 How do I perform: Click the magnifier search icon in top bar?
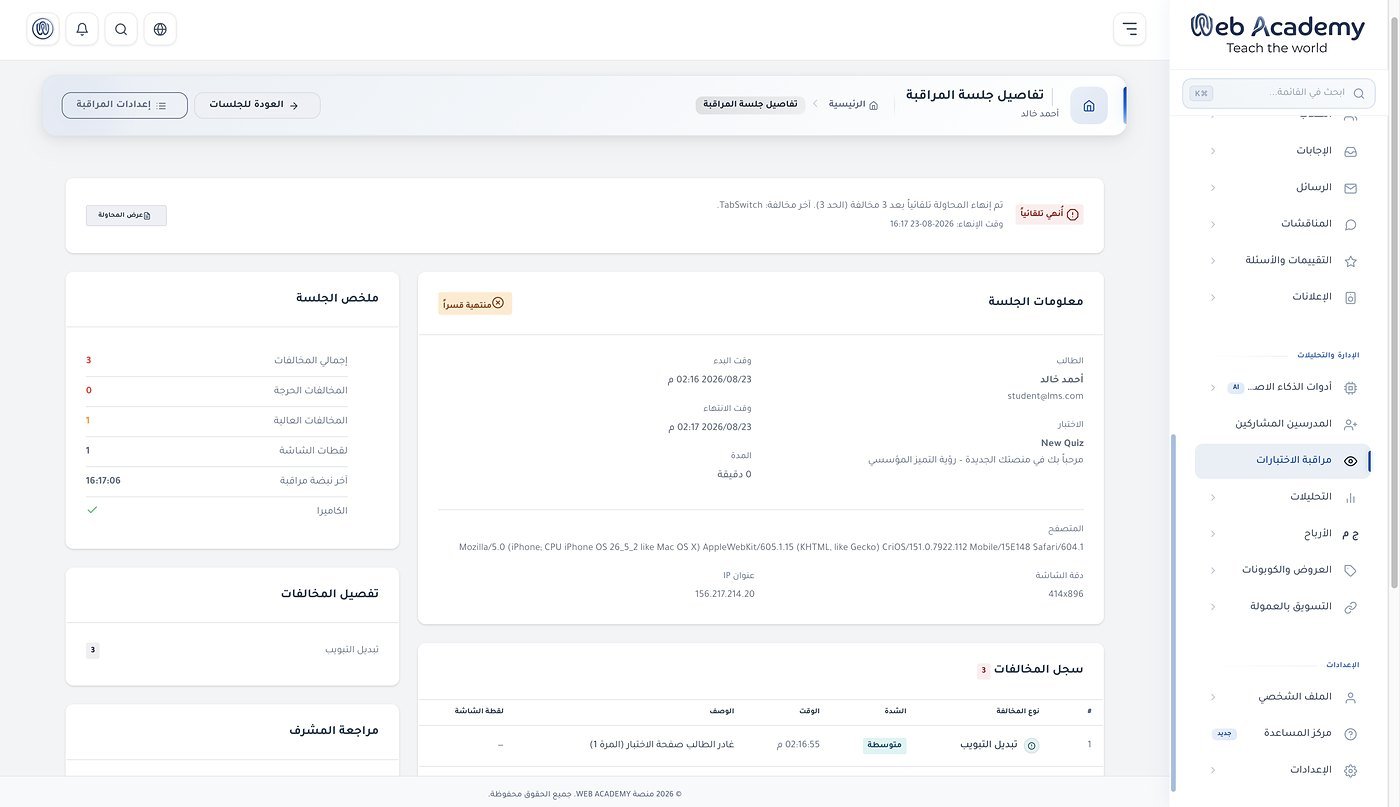point(121,29)
